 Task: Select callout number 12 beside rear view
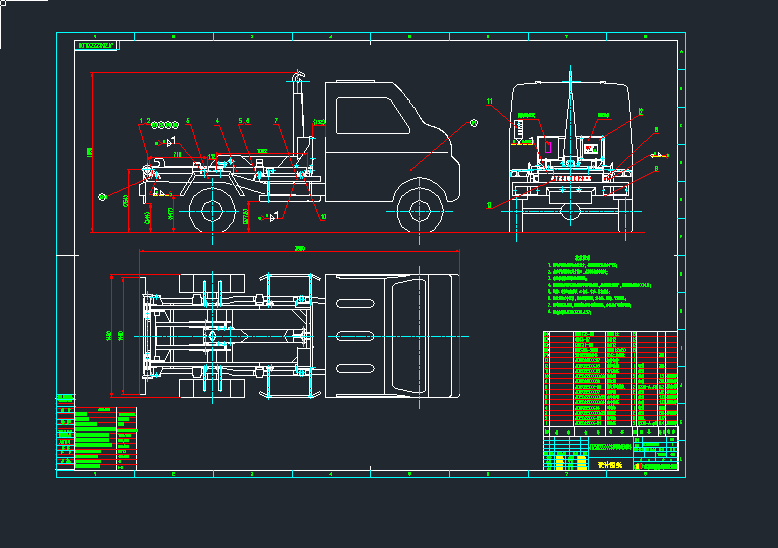(x=640, y=111)
